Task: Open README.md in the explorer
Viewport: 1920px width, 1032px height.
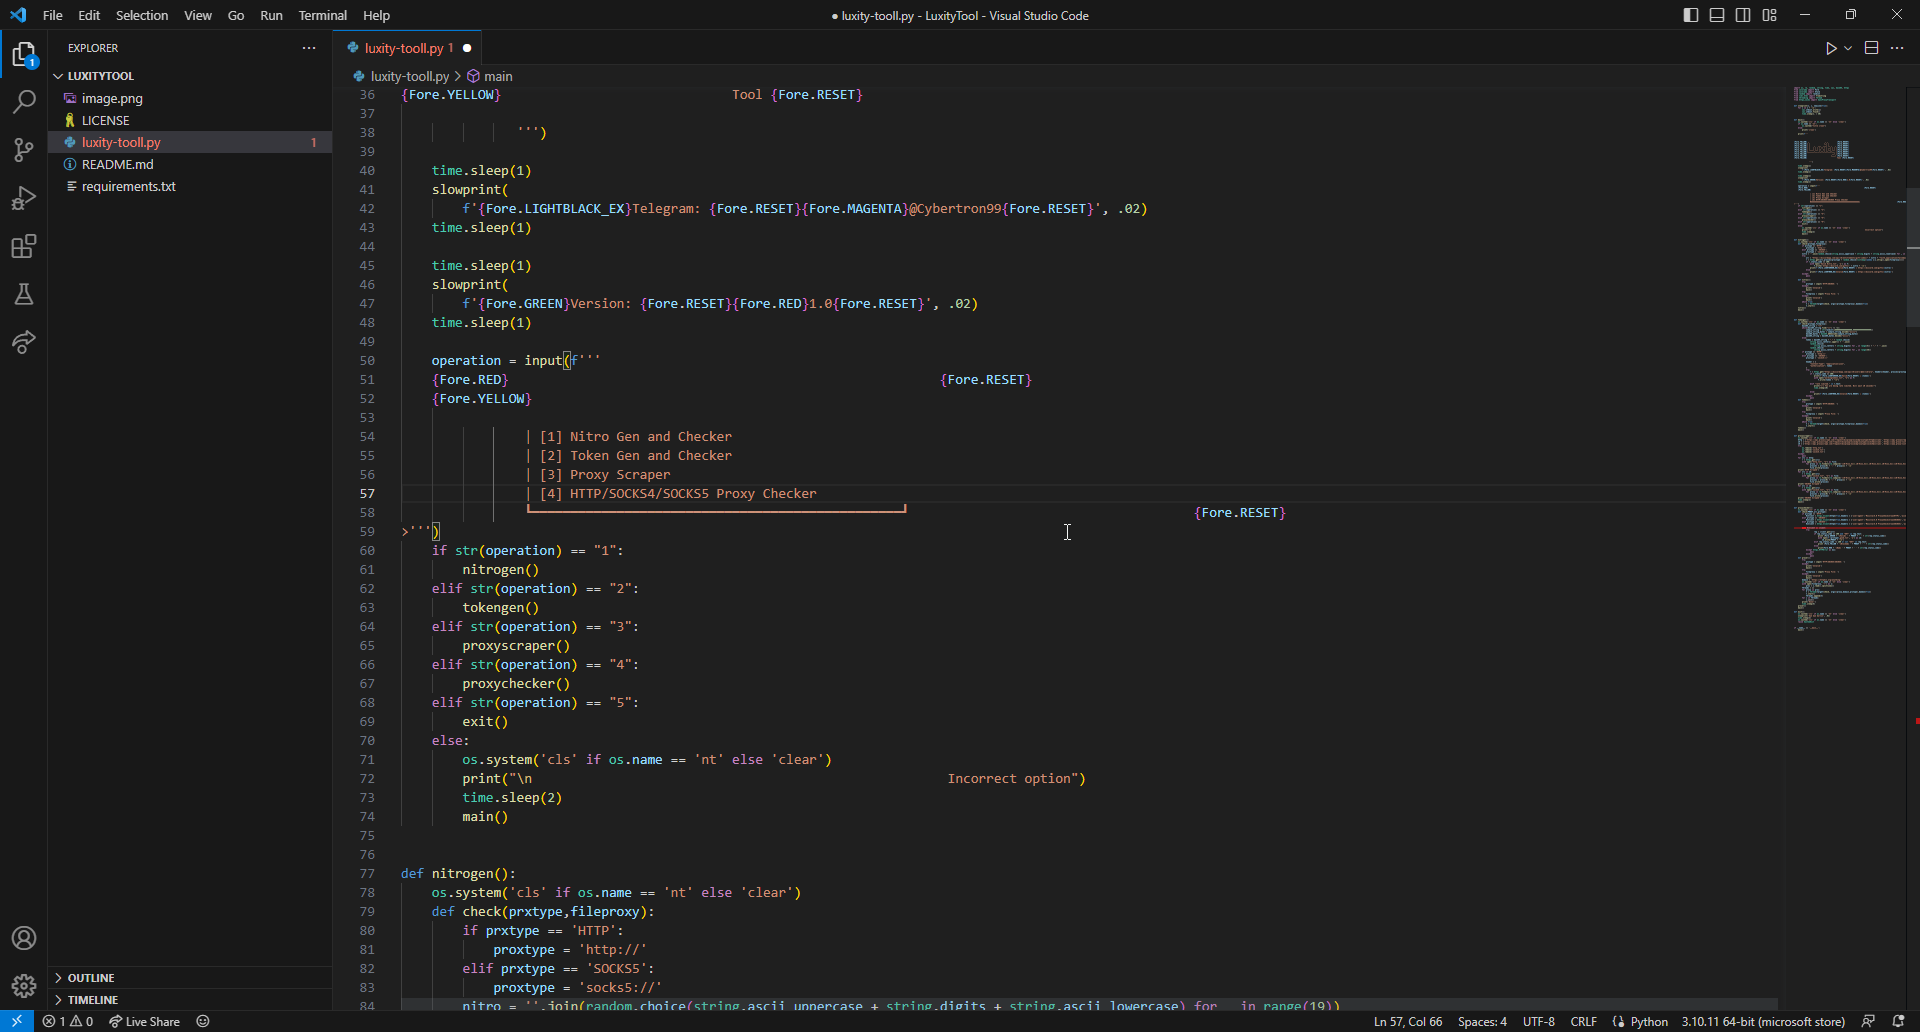Action: (117, 164)
